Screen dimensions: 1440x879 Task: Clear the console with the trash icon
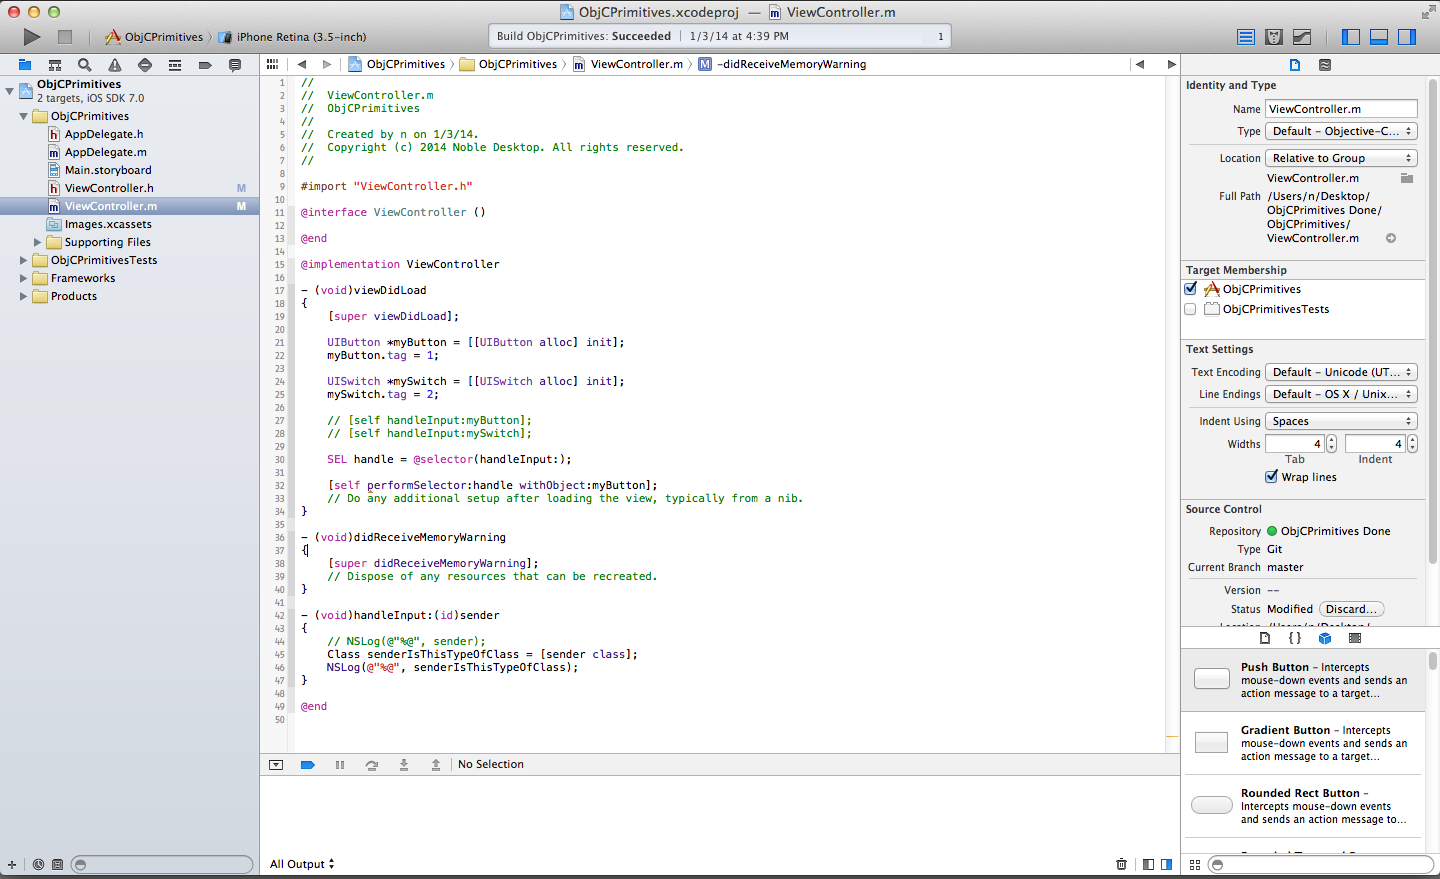[1121, 864]
